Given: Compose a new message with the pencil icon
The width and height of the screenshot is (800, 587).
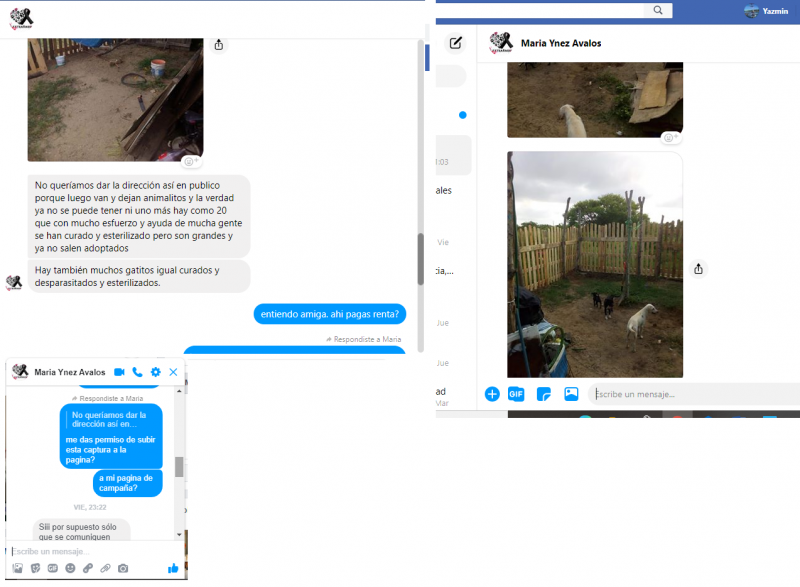Looking at the screenshot, I should pyautogui.click(x=456, y=43).
